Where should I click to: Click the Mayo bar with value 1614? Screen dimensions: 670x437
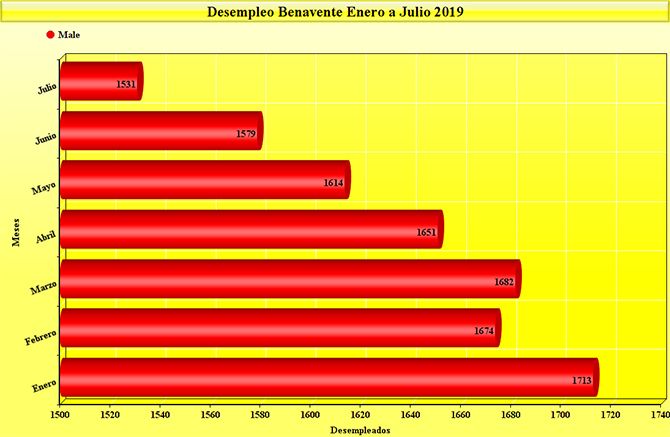click(204, 180)
